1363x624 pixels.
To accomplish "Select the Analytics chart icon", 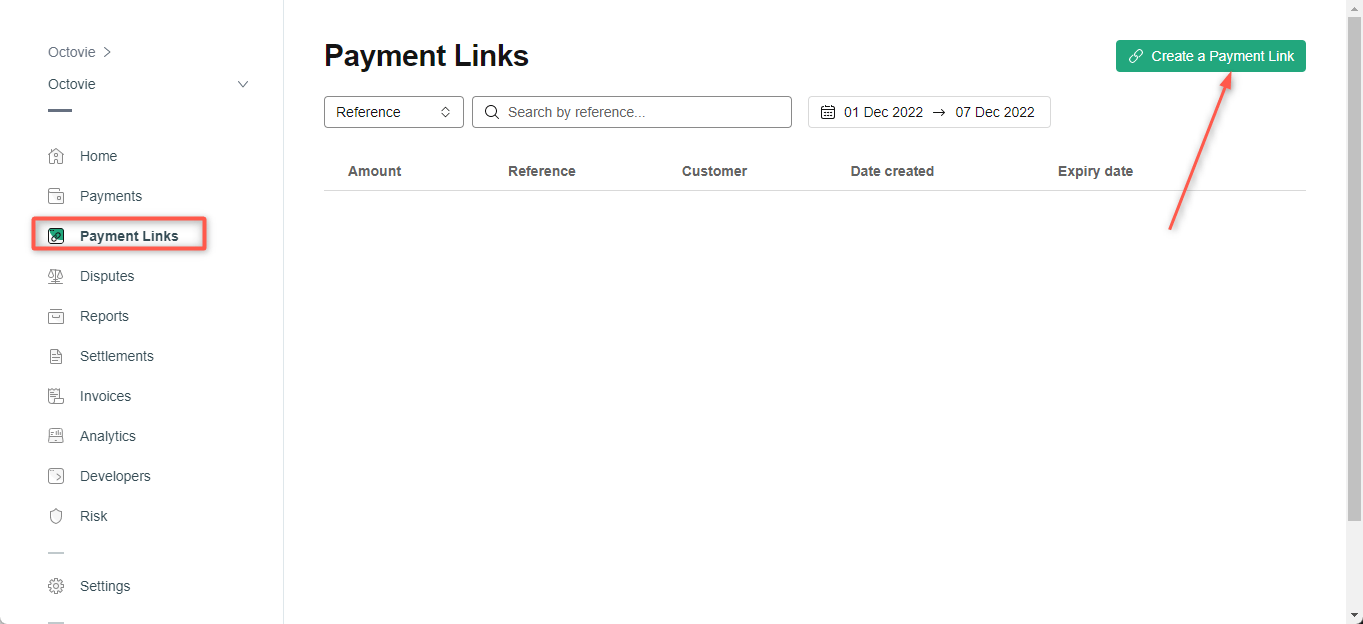I will coord(57,436).
